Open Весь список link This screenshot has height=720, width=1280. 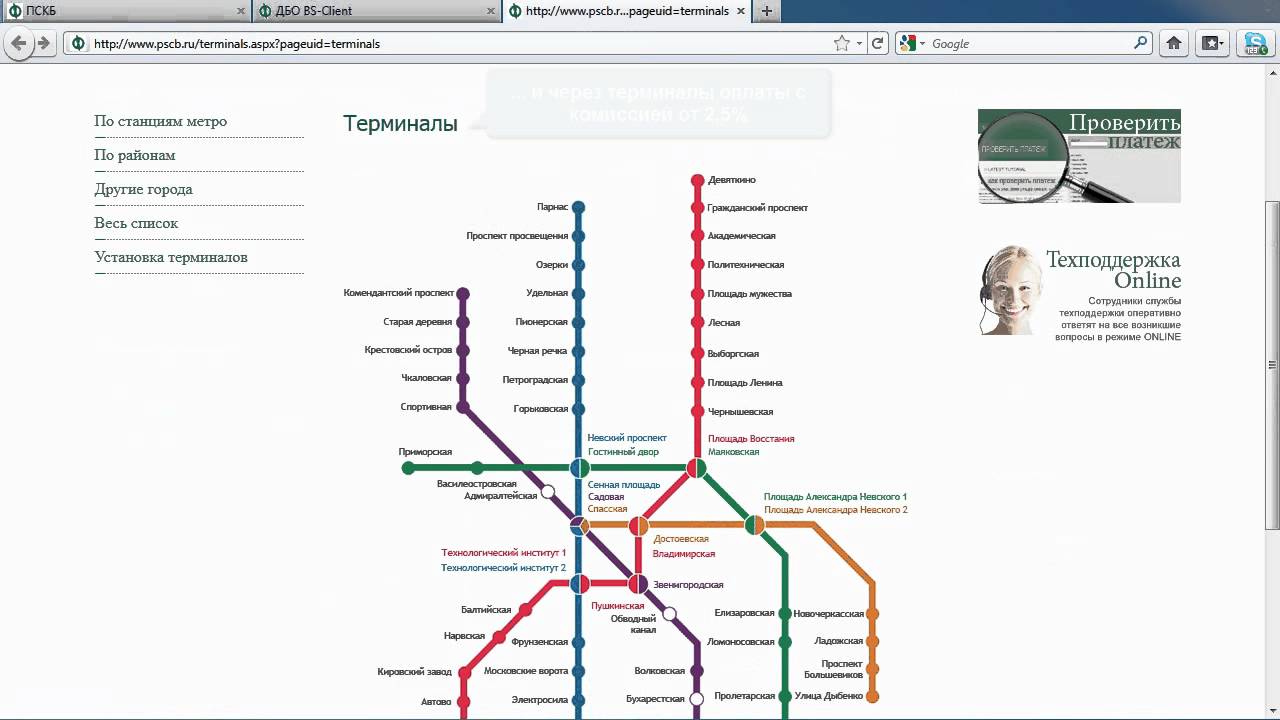(x=136, y=223)
